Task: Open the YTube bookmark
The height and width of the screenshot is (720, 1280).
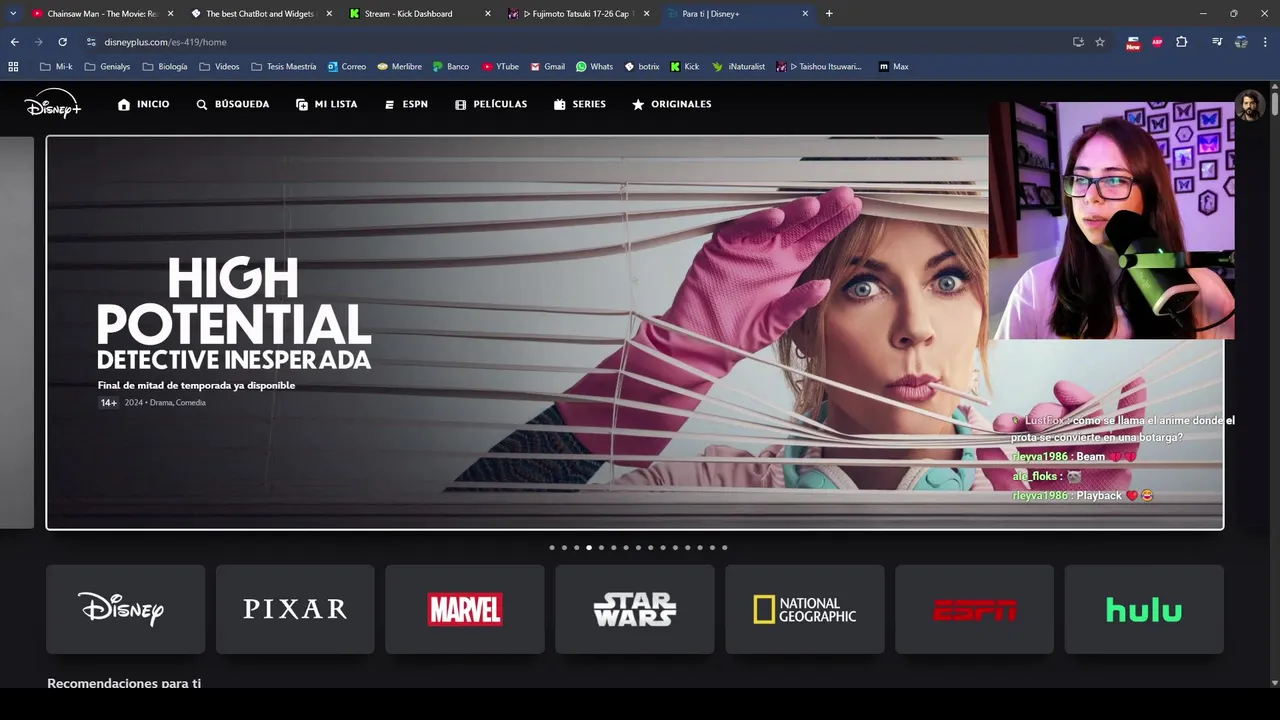Action: click(x=500, y=67)
